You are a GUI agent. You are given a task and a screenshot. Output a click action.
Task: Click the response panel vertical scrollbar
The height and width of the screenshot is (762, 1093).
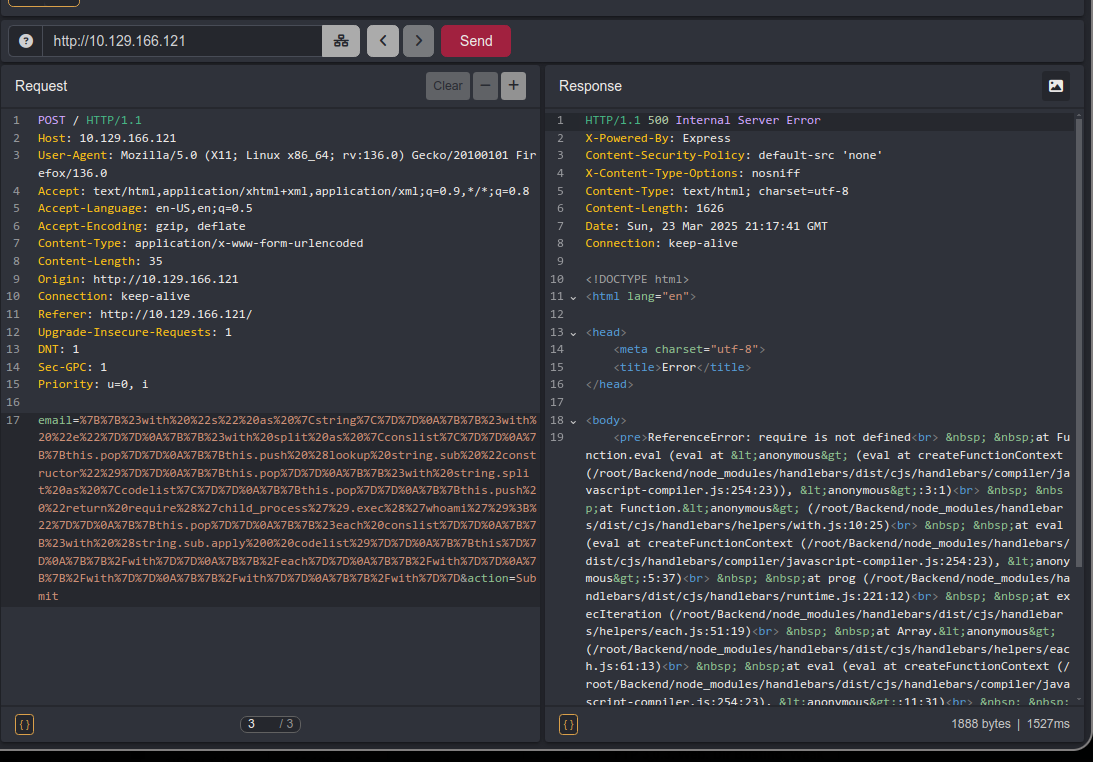coord(1078,342)
